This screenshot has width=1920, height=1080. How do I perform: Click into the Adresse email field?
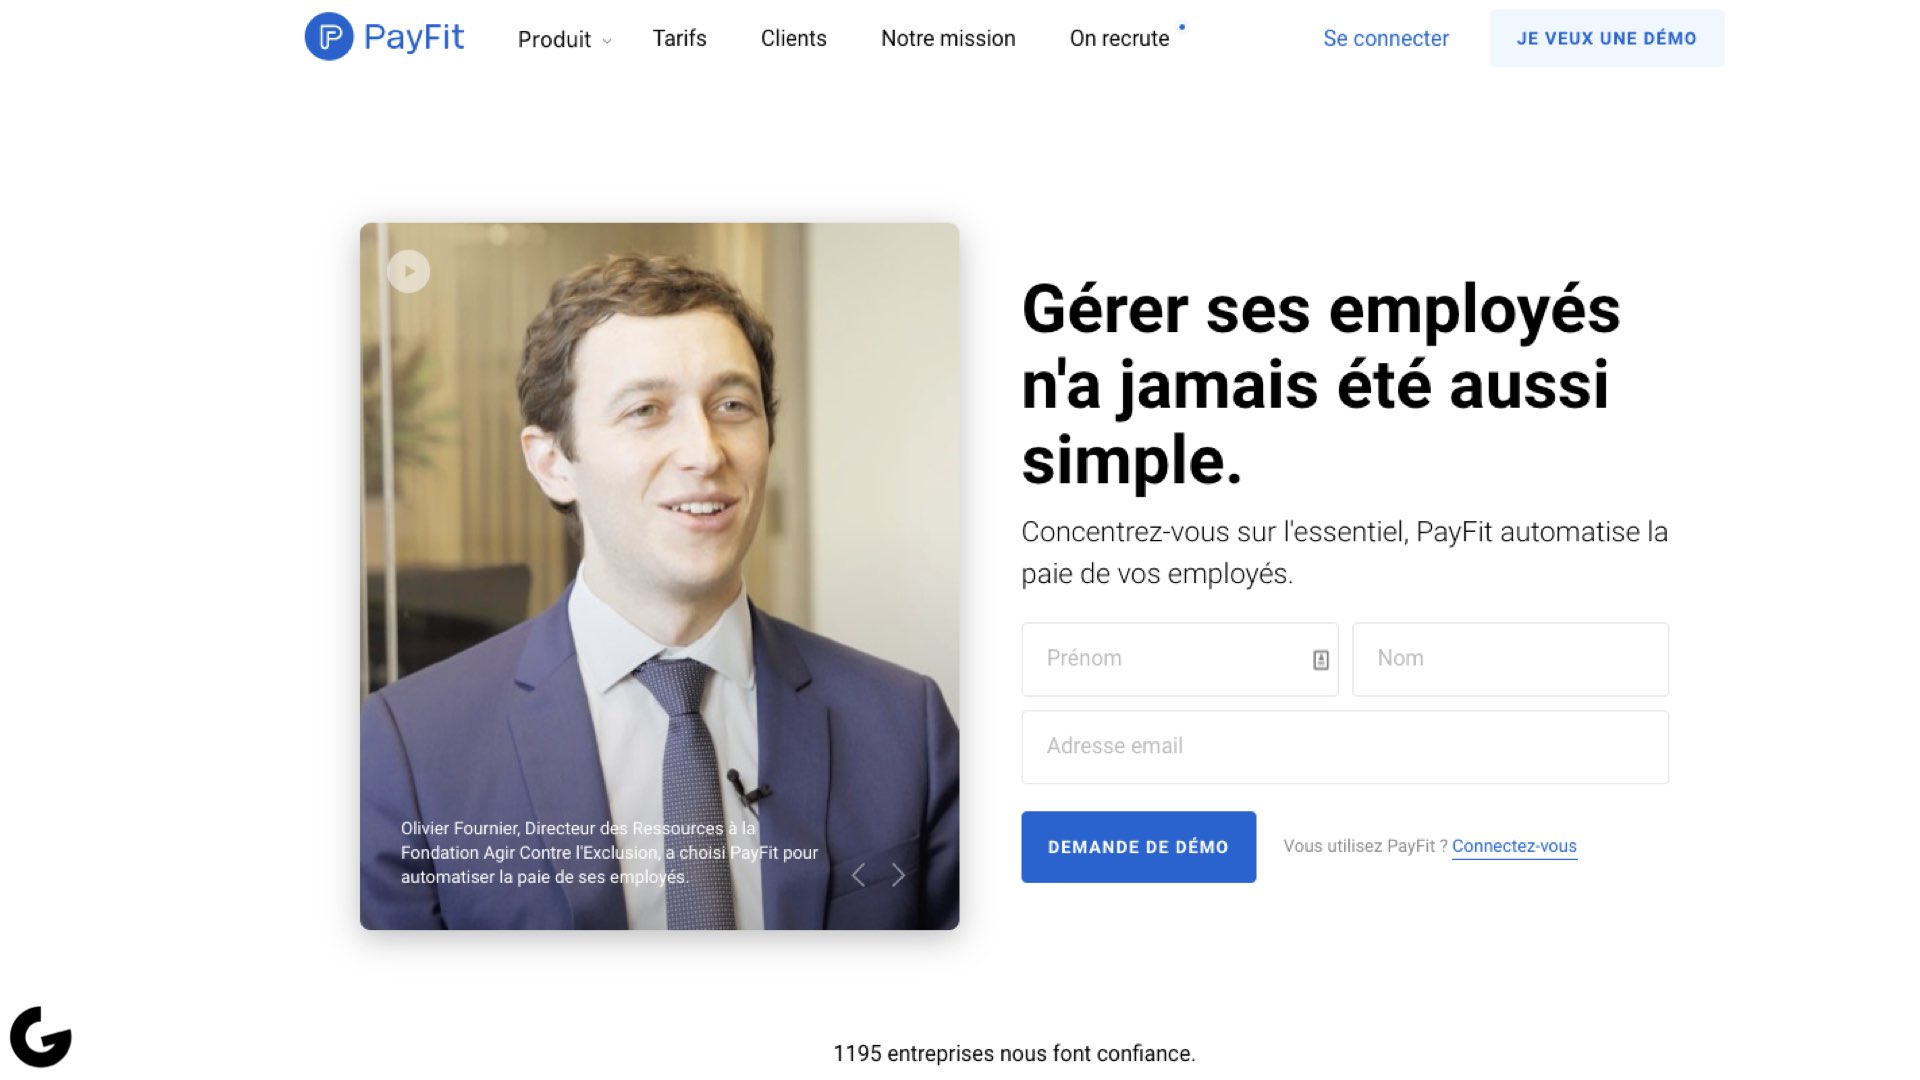point(1344,747)
